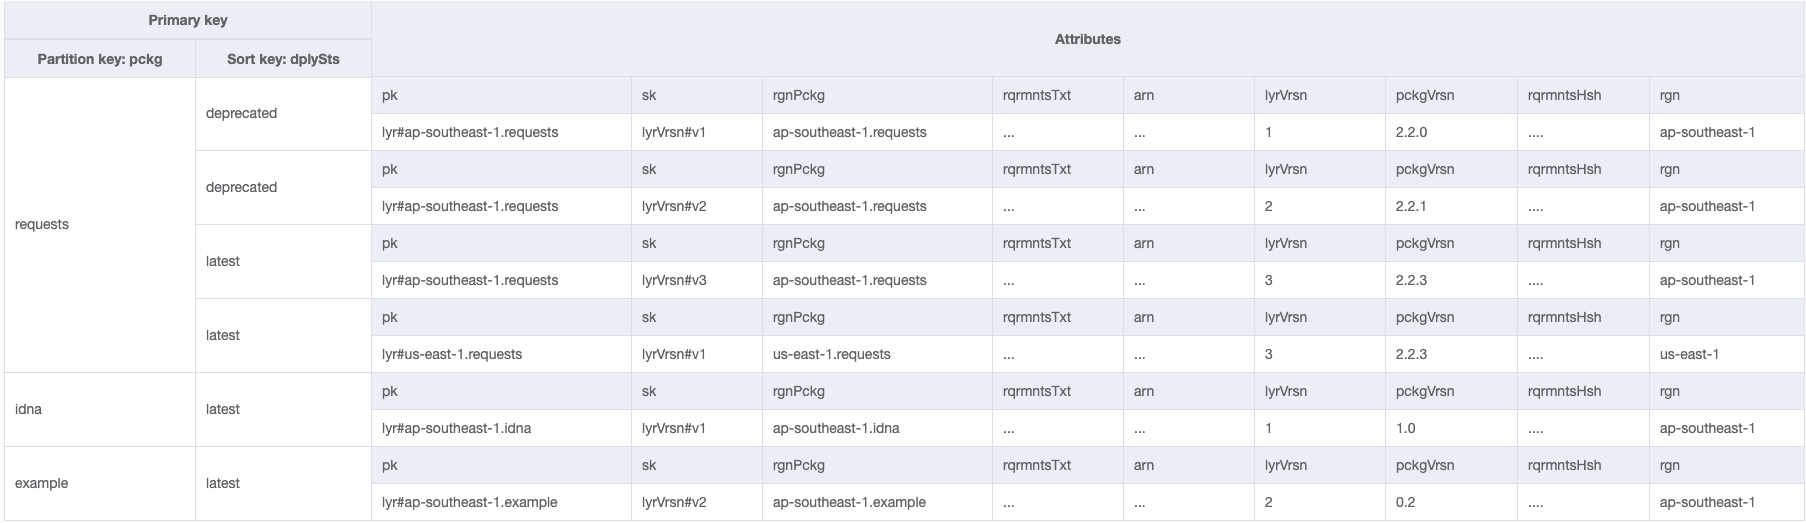Select sk value lyrVrsn#v3
Image resolution: width=1806 pixels, height=523 pixels.
674,280
